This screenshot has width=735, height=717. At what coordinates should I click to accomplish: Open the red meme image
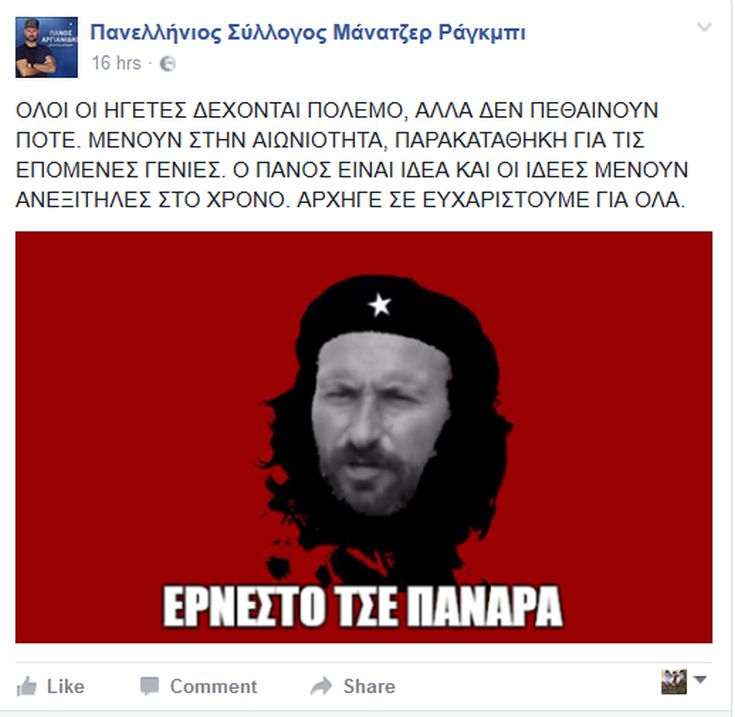click(x=364, y=437)
